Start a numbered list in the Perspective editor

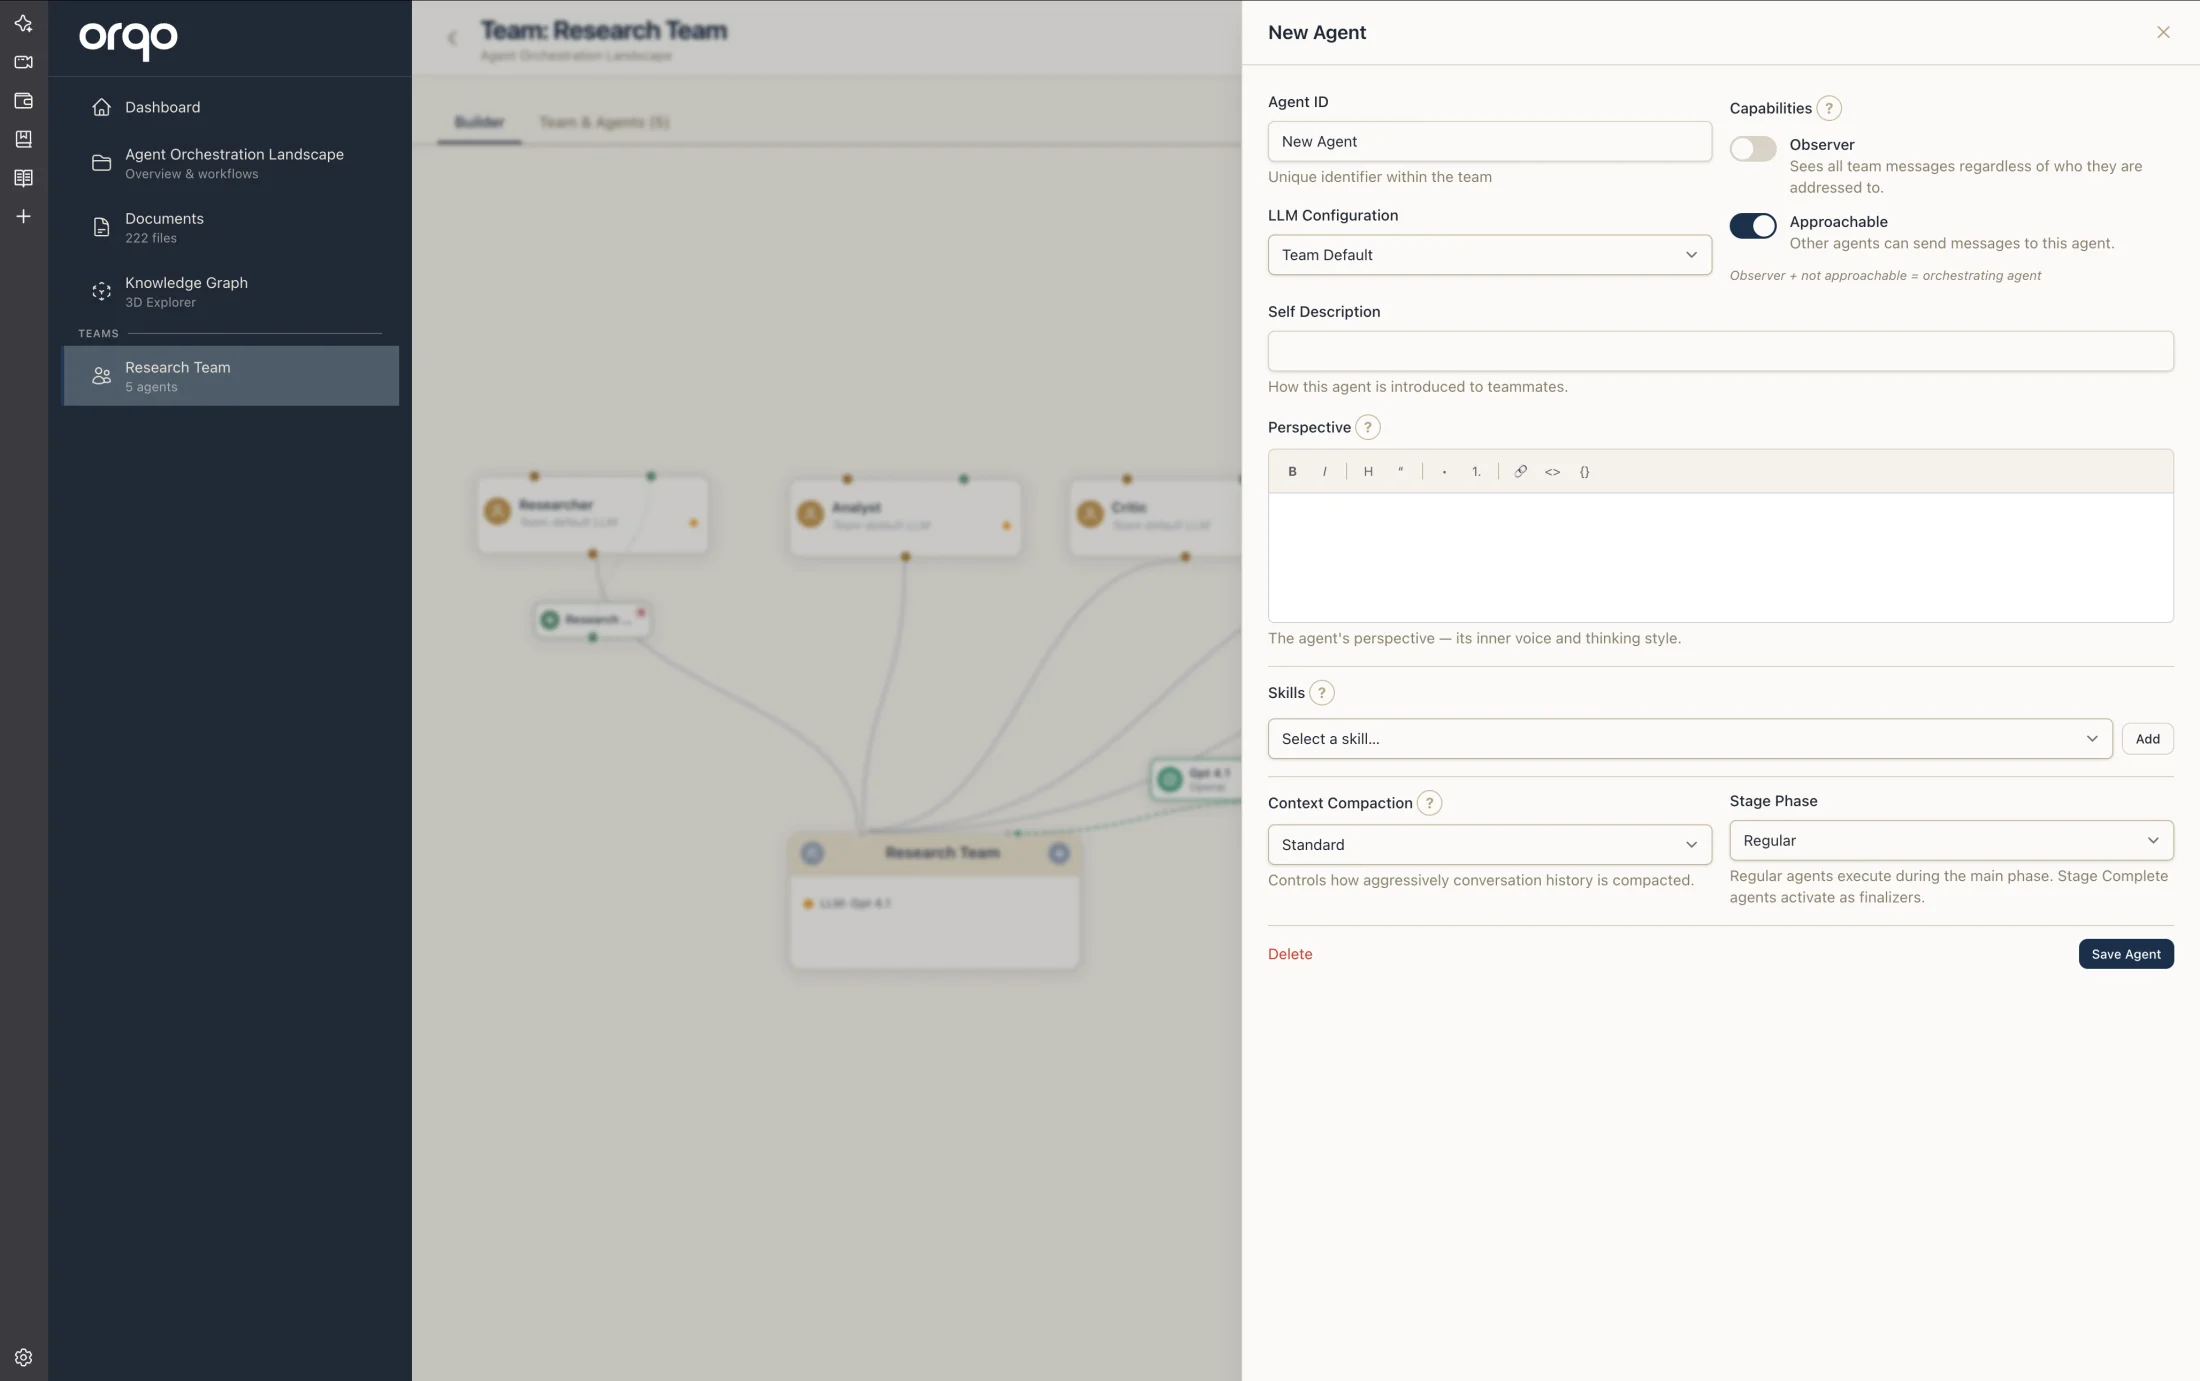coord(1476,471)
